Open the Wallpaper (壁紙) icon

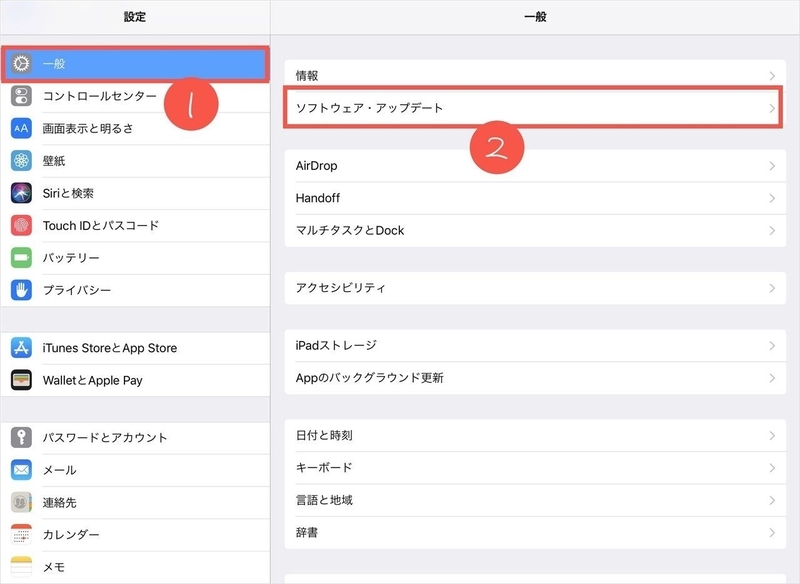22,161
